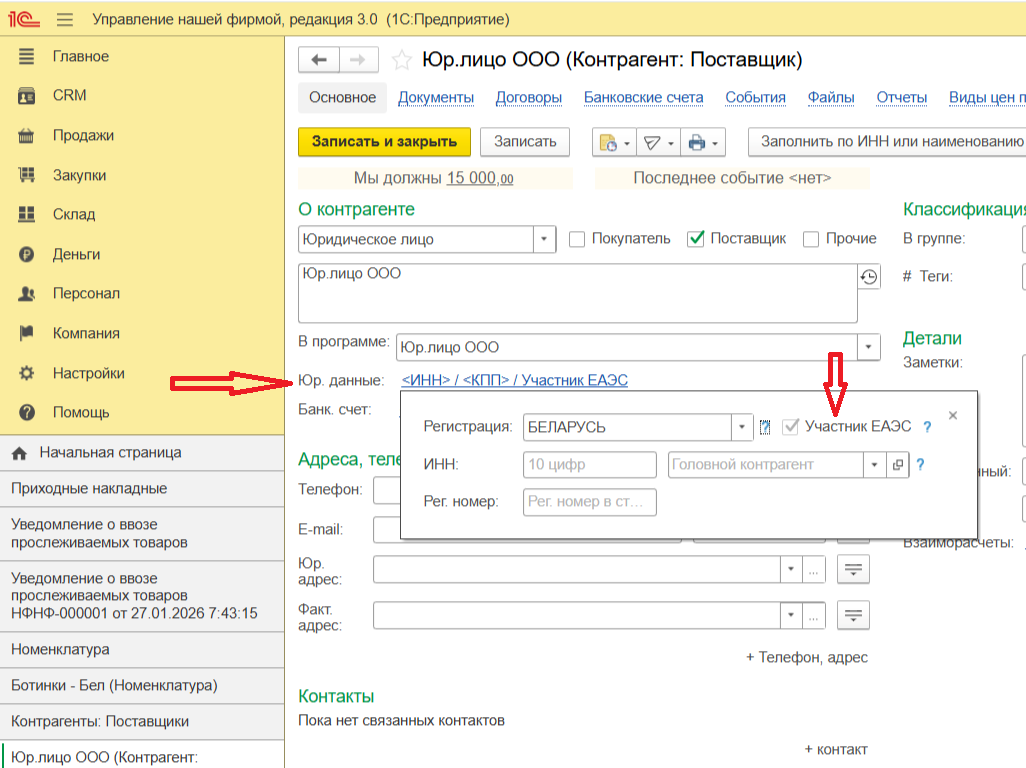Open the Главное section
The height and width of the screenshot is (768, 1026).
(x=81, y=56)
